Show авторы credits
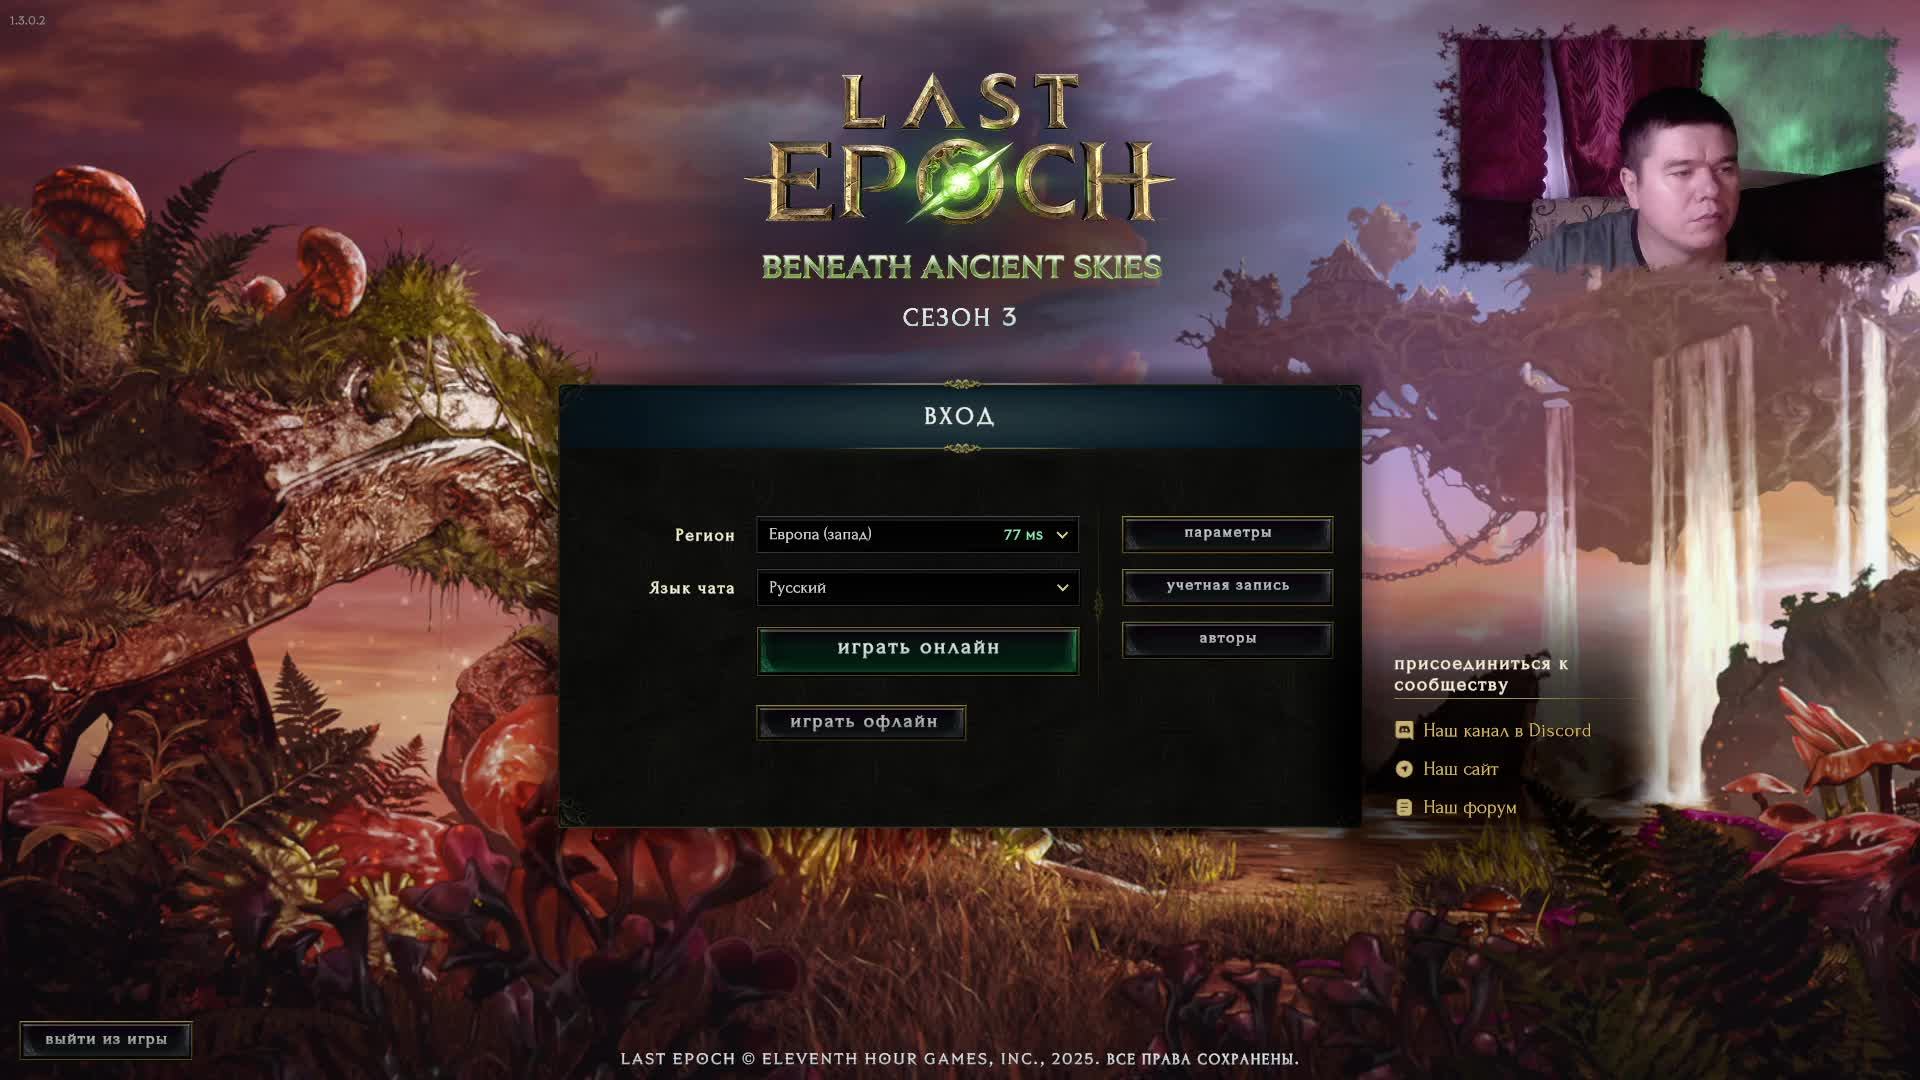This screenshot has height=1080, width=1920. point(1227,640)
